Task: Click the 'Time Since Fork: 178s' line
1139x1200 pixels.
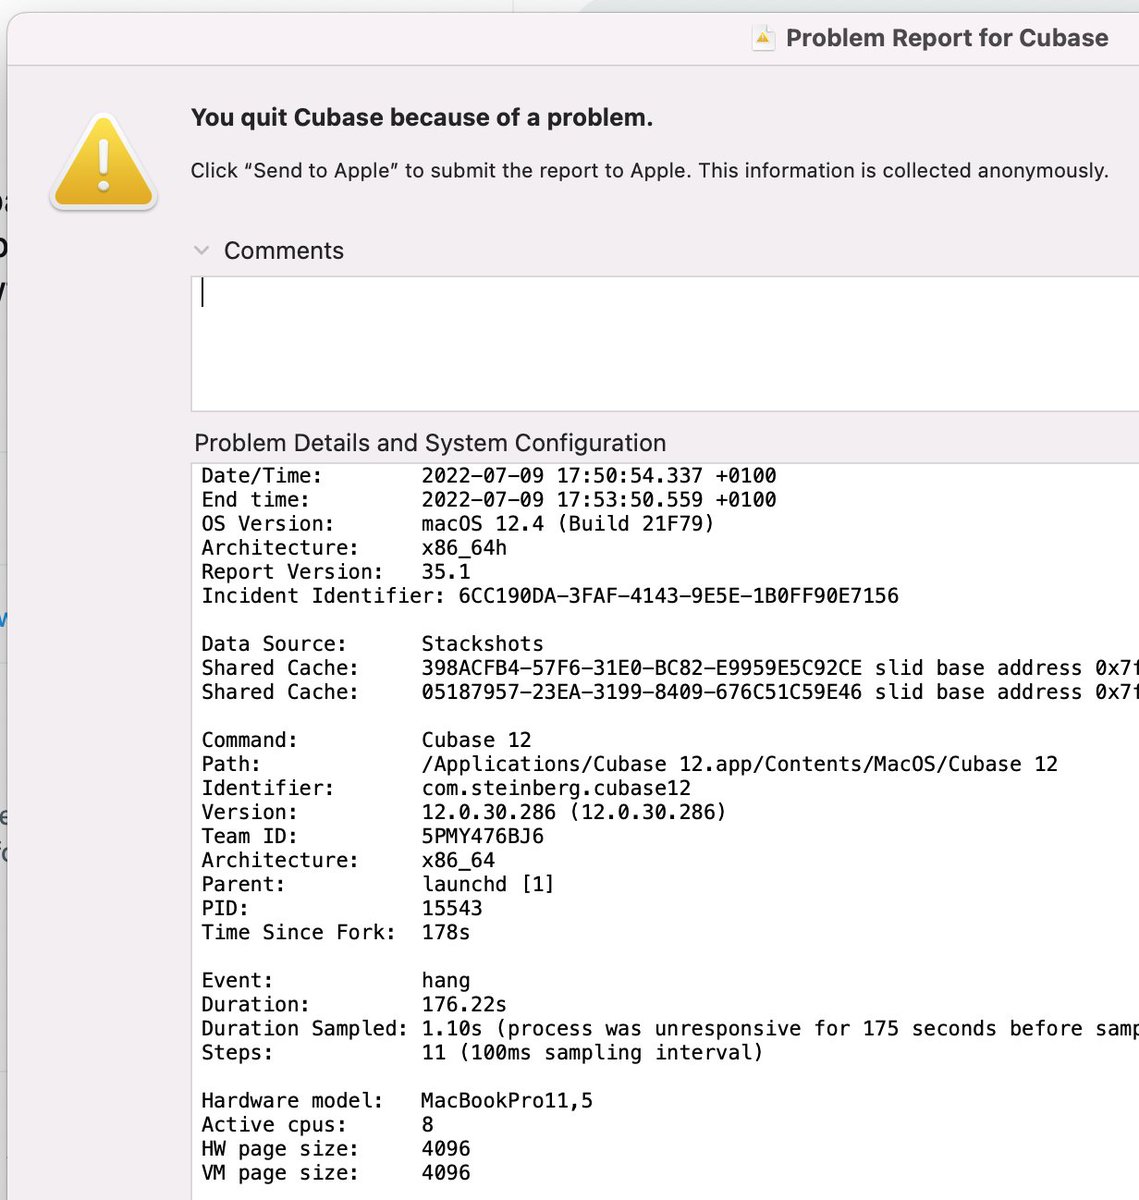Action: point(336,932)
